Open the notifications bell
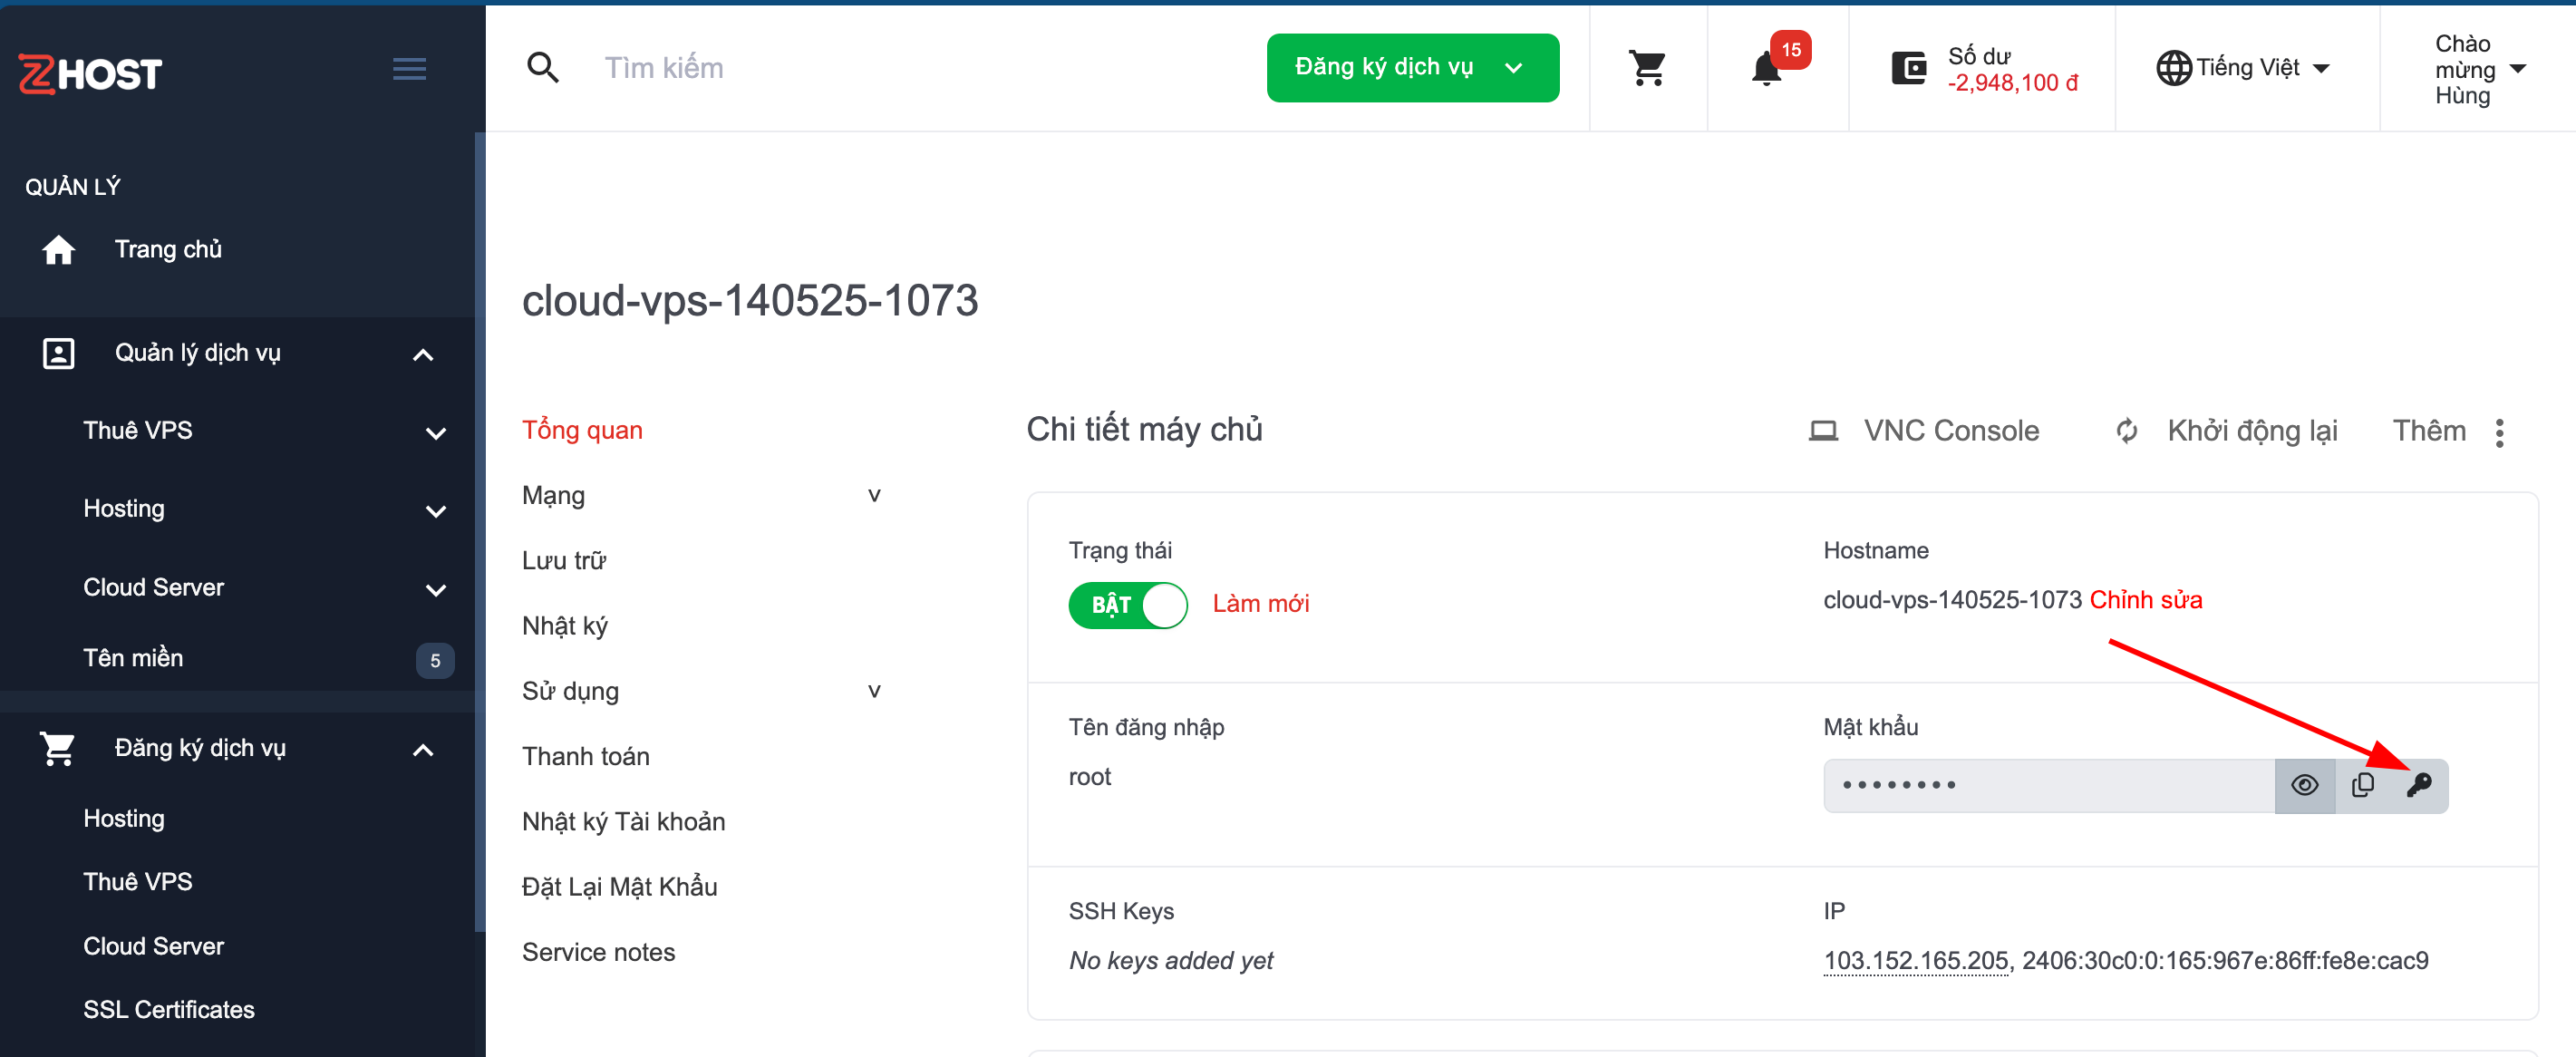Image resolution: width=2576 pixels, height=1057 pixels. click(x=1766, y=68)
